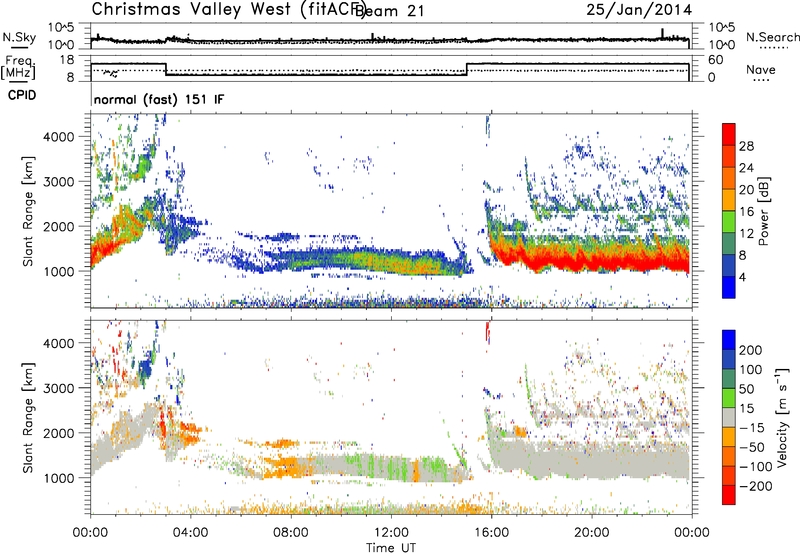Image resolution: width=800 pixels, height=554 pixels.
Task: Click the "-50" value on Velocity scale
Action: (x=752, y=447)
